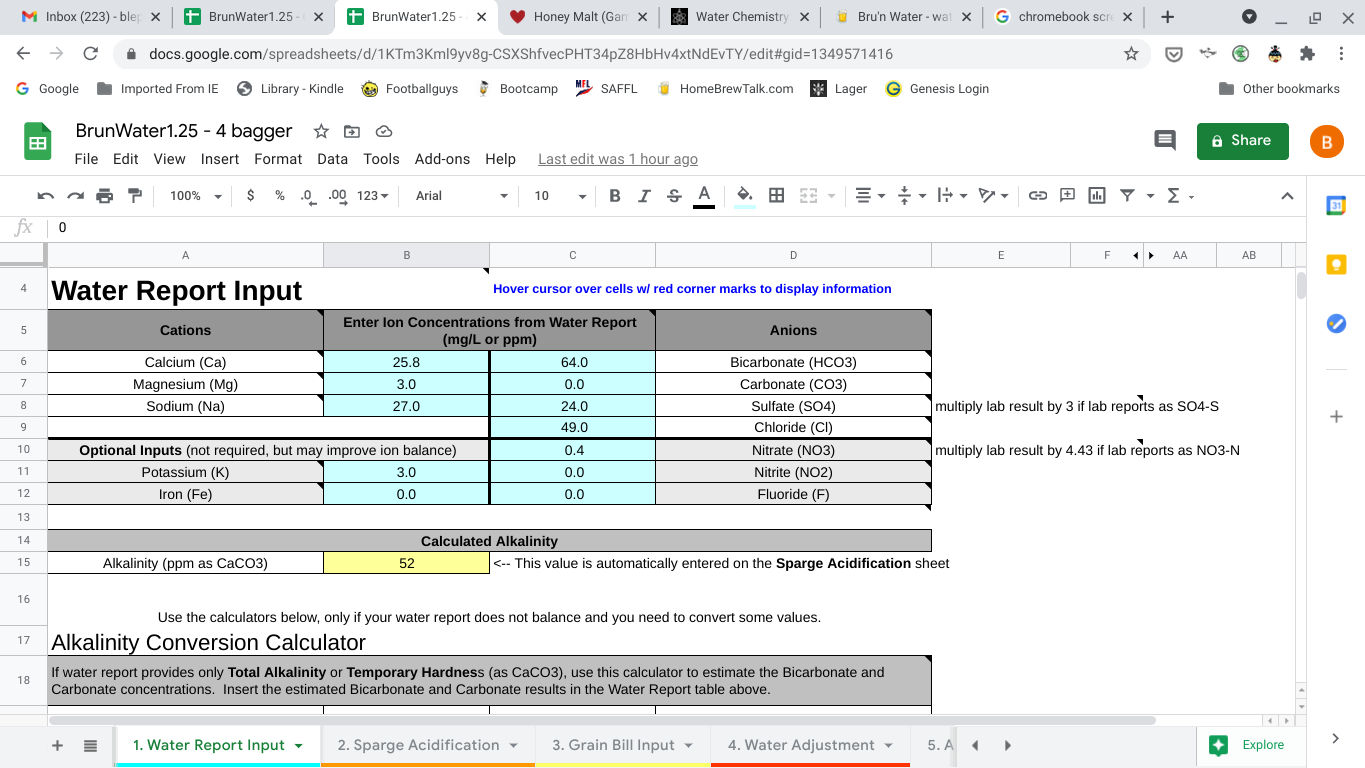Image resolution: width=1365 pixels, height=768 pixels.
Task: Open text color picker
Action: pos(704,196)
